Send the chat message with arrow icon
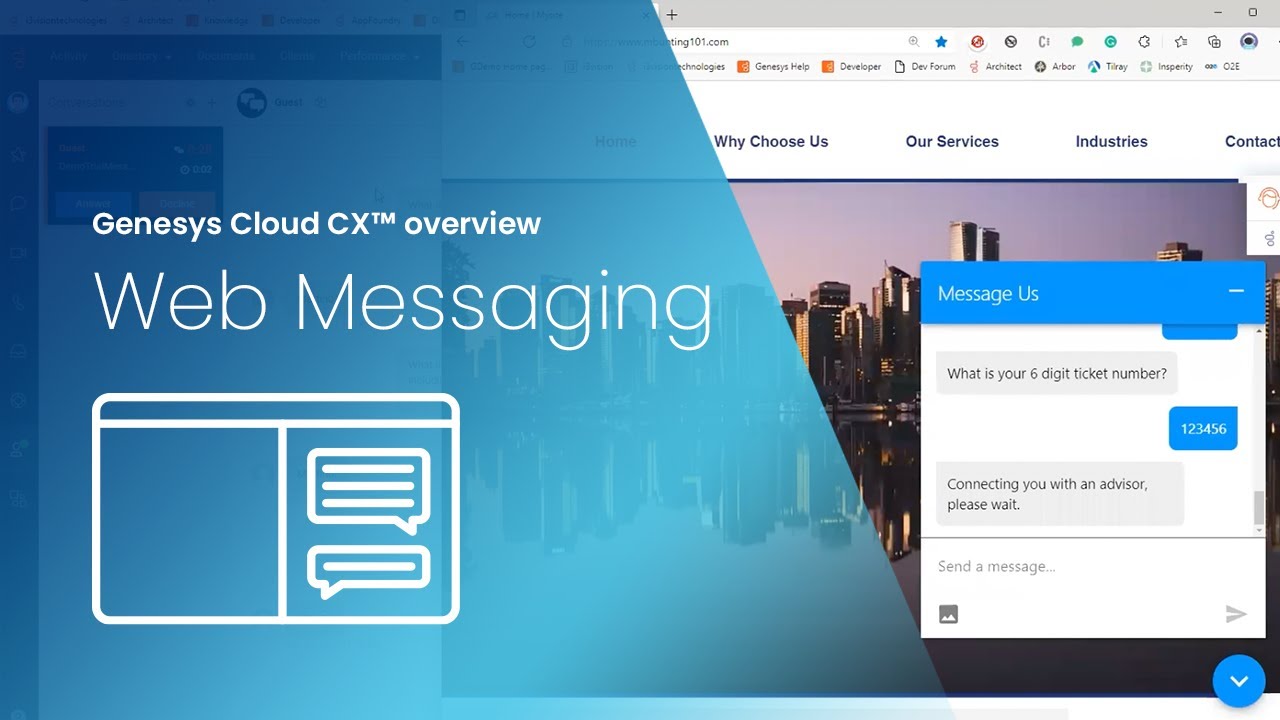This screenshot has width=1280, height=720. click(x=1236, y=614)
